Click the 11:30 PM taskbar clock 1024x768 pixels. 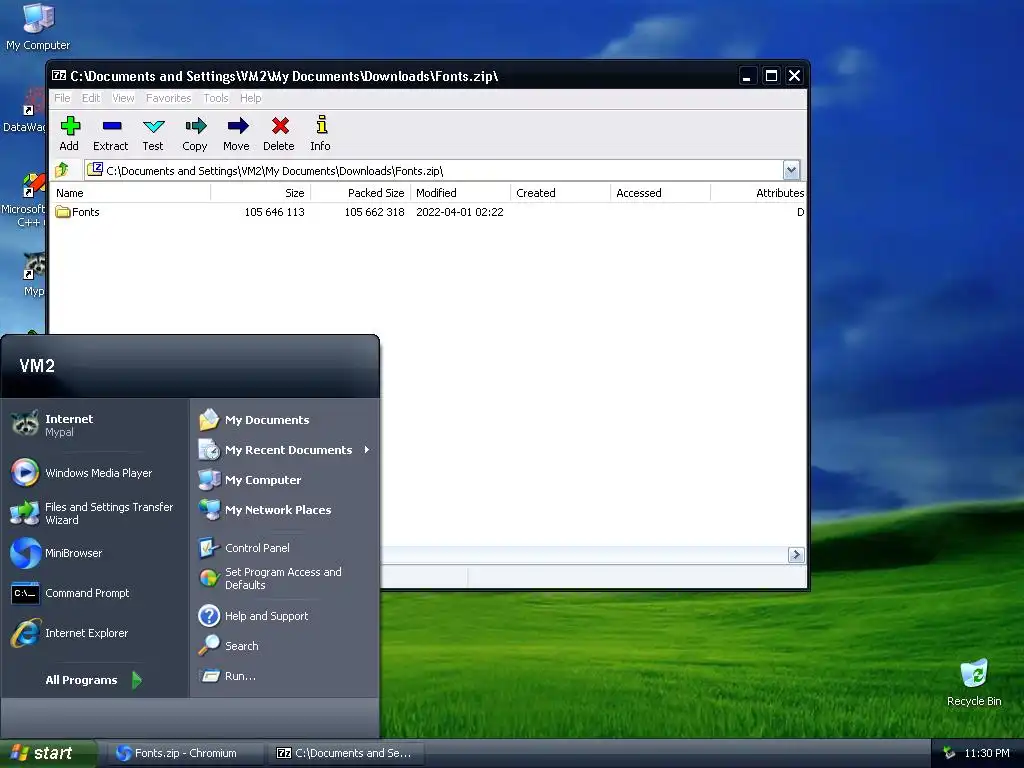coord(987,753)
